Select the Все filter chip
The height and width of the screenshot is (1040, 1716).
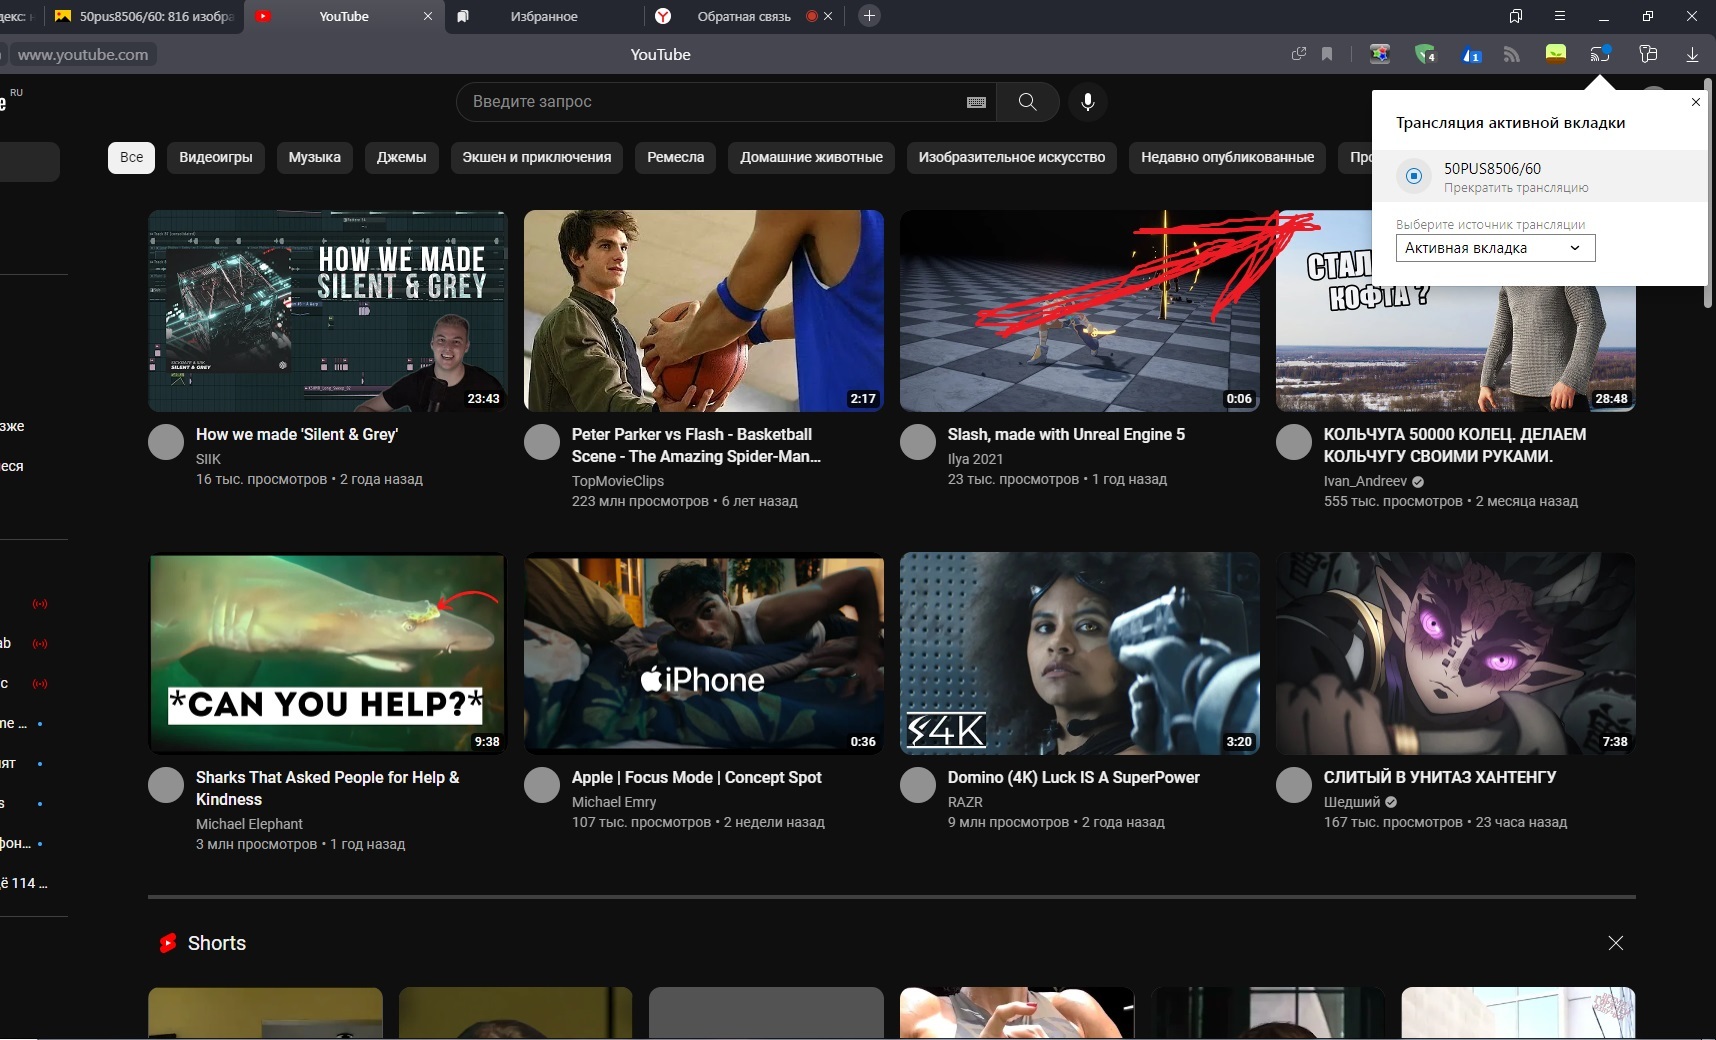(x=131, y=157)
